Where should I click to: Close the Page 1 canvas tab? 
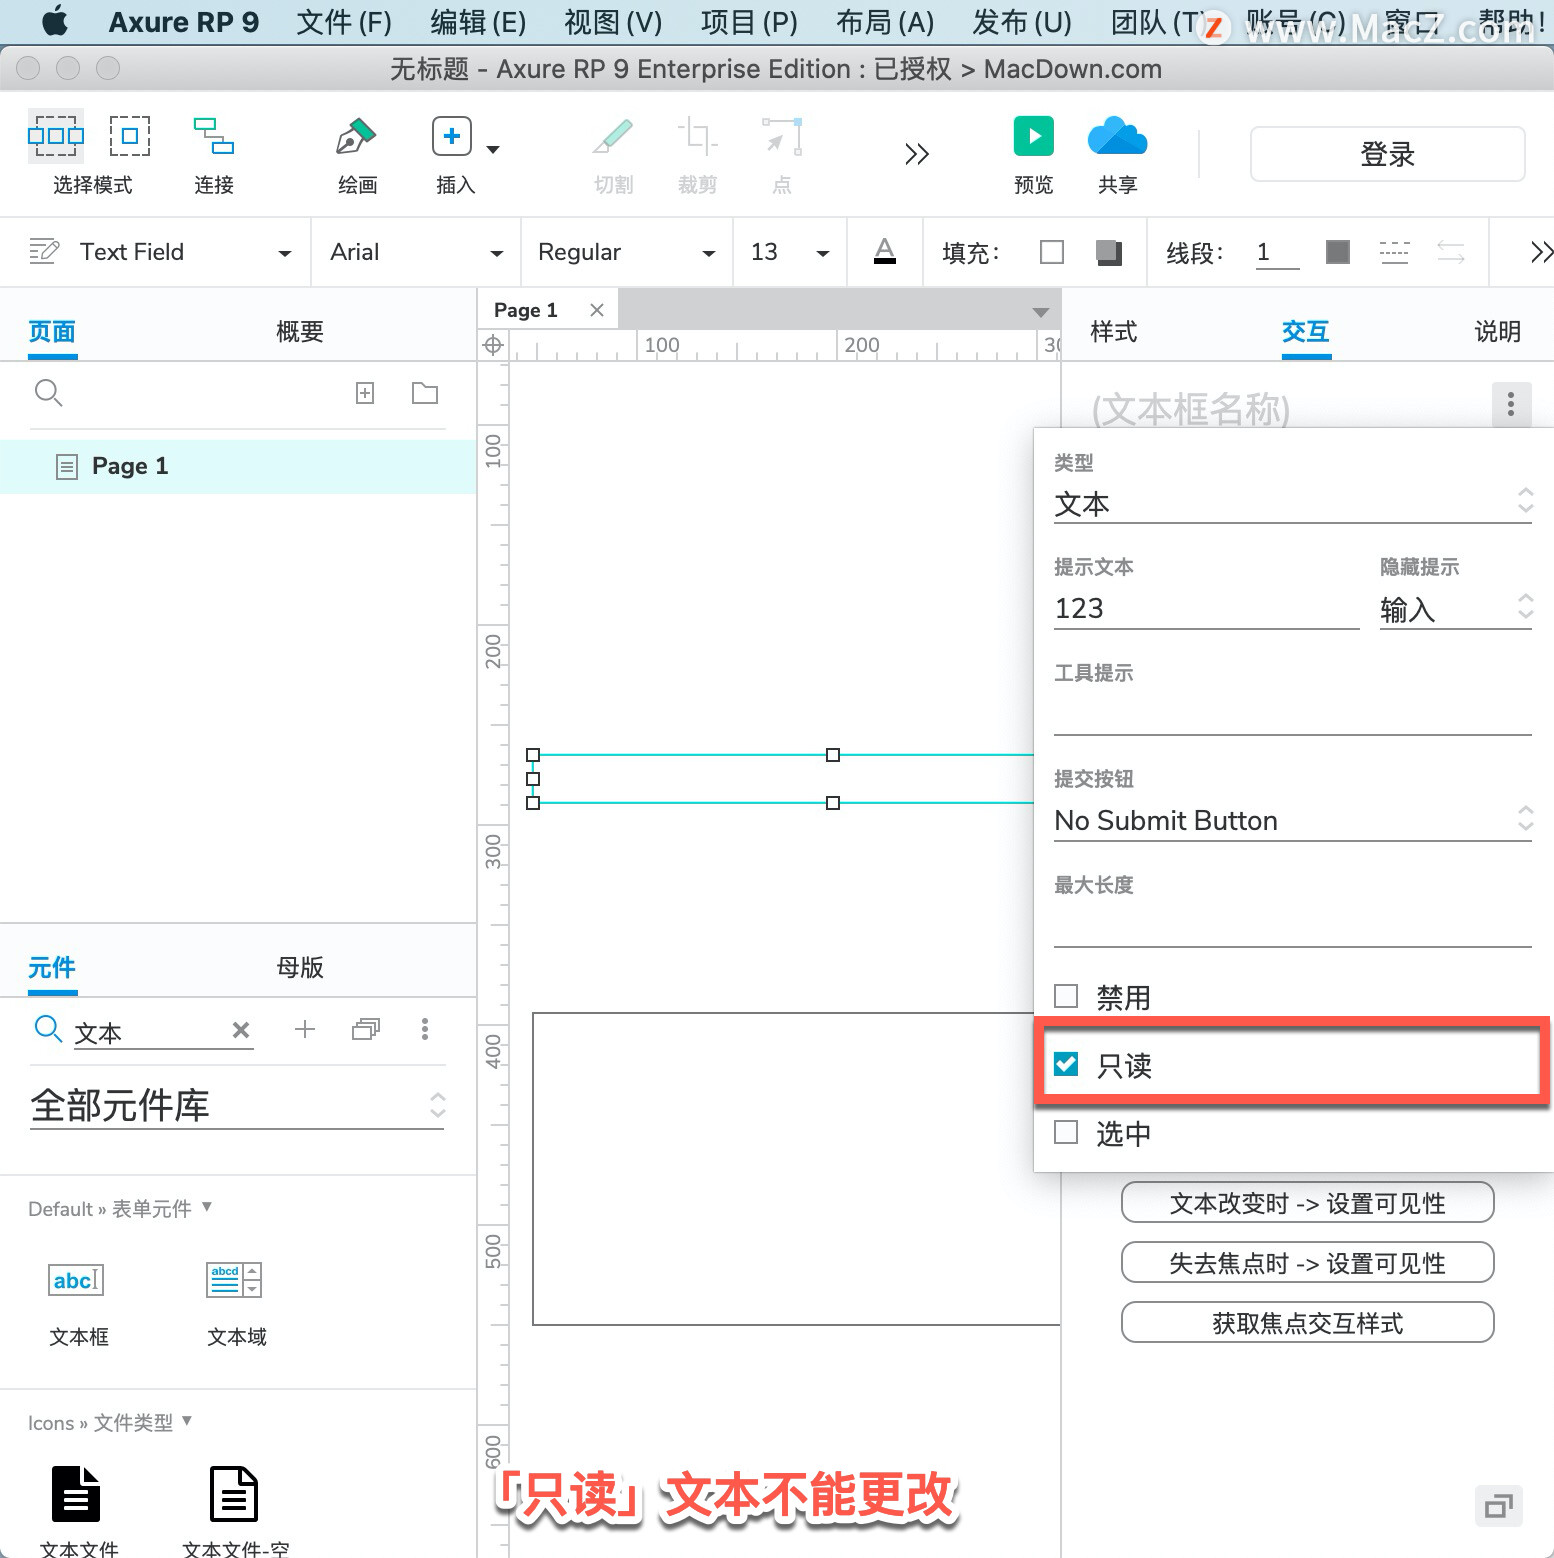[597, 310]
